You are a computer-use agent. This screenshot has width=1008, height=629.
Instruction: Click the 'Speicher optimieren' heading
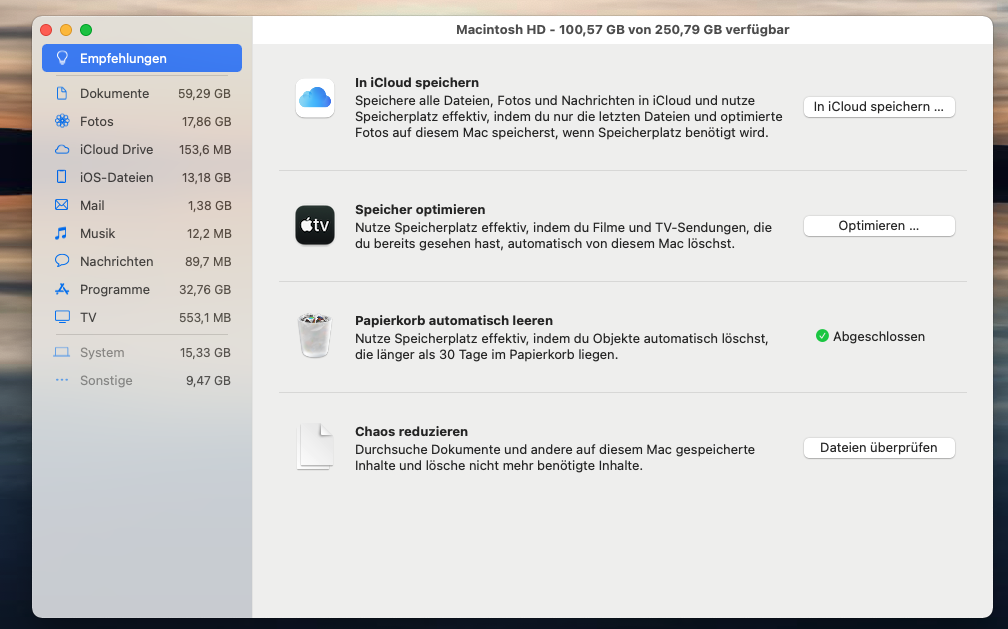(x=420, y=210)
